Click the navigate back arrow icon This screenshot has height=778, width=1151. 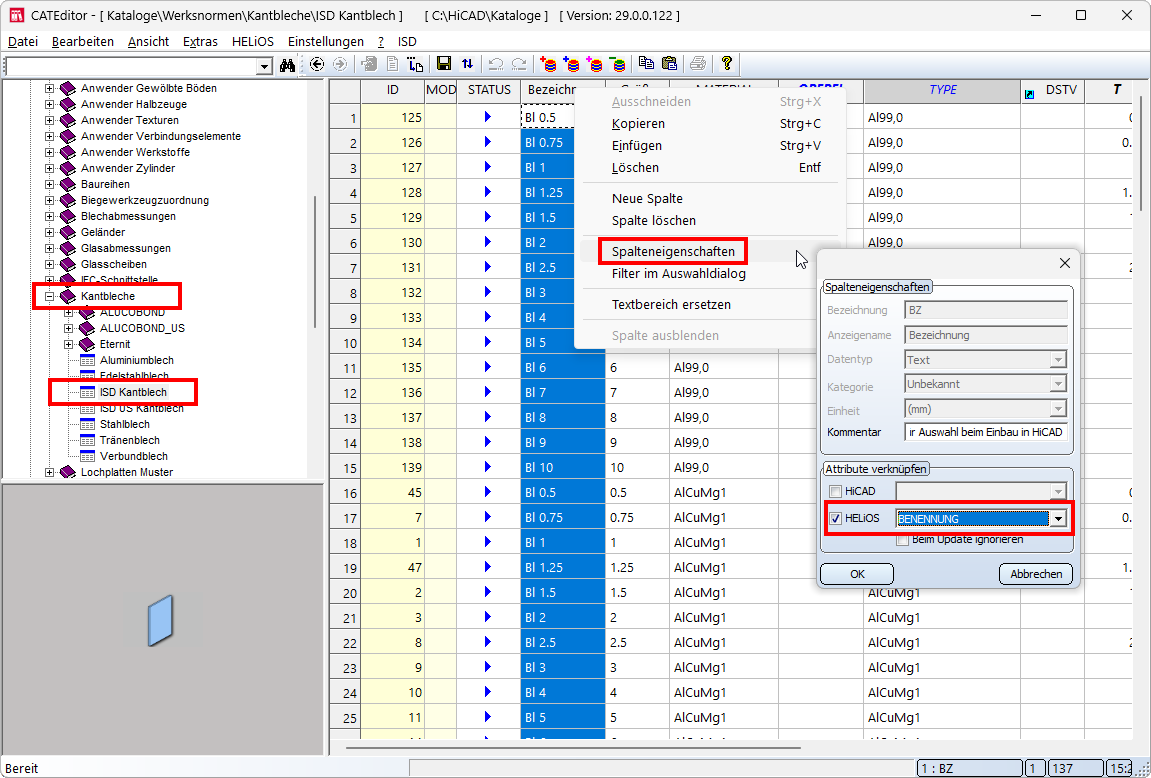(317, 64)
